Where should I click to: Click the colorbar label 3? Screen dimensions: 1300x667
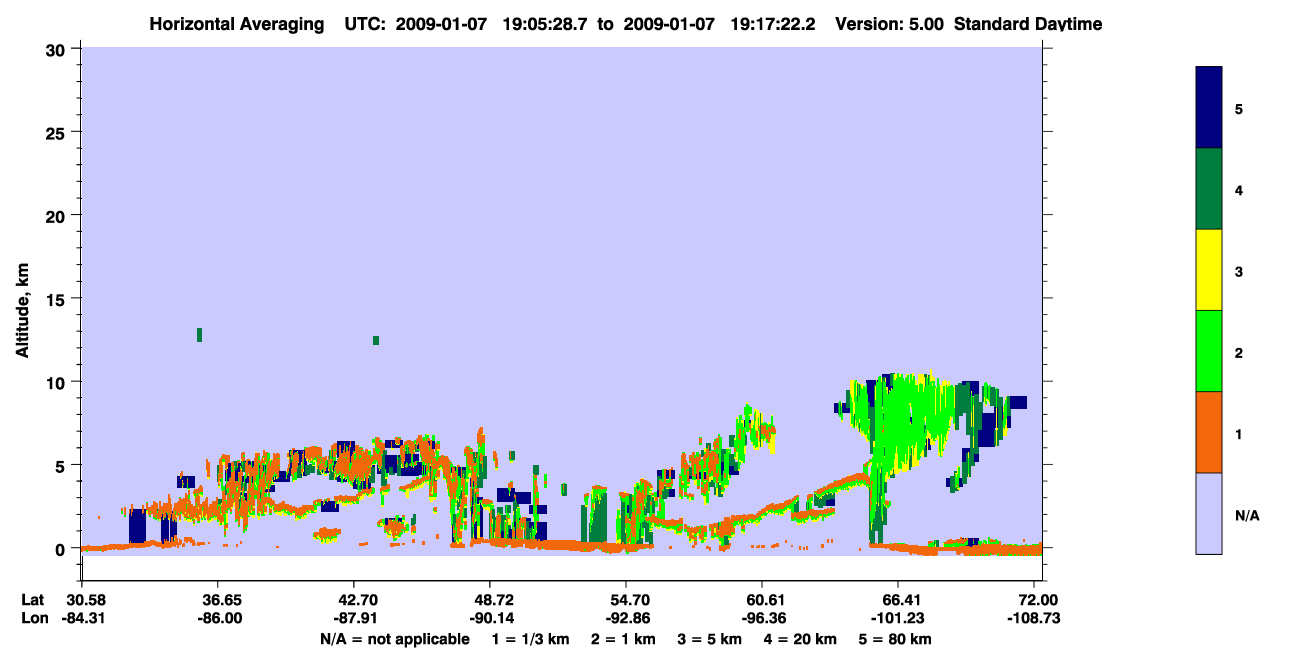(1239, 271)
